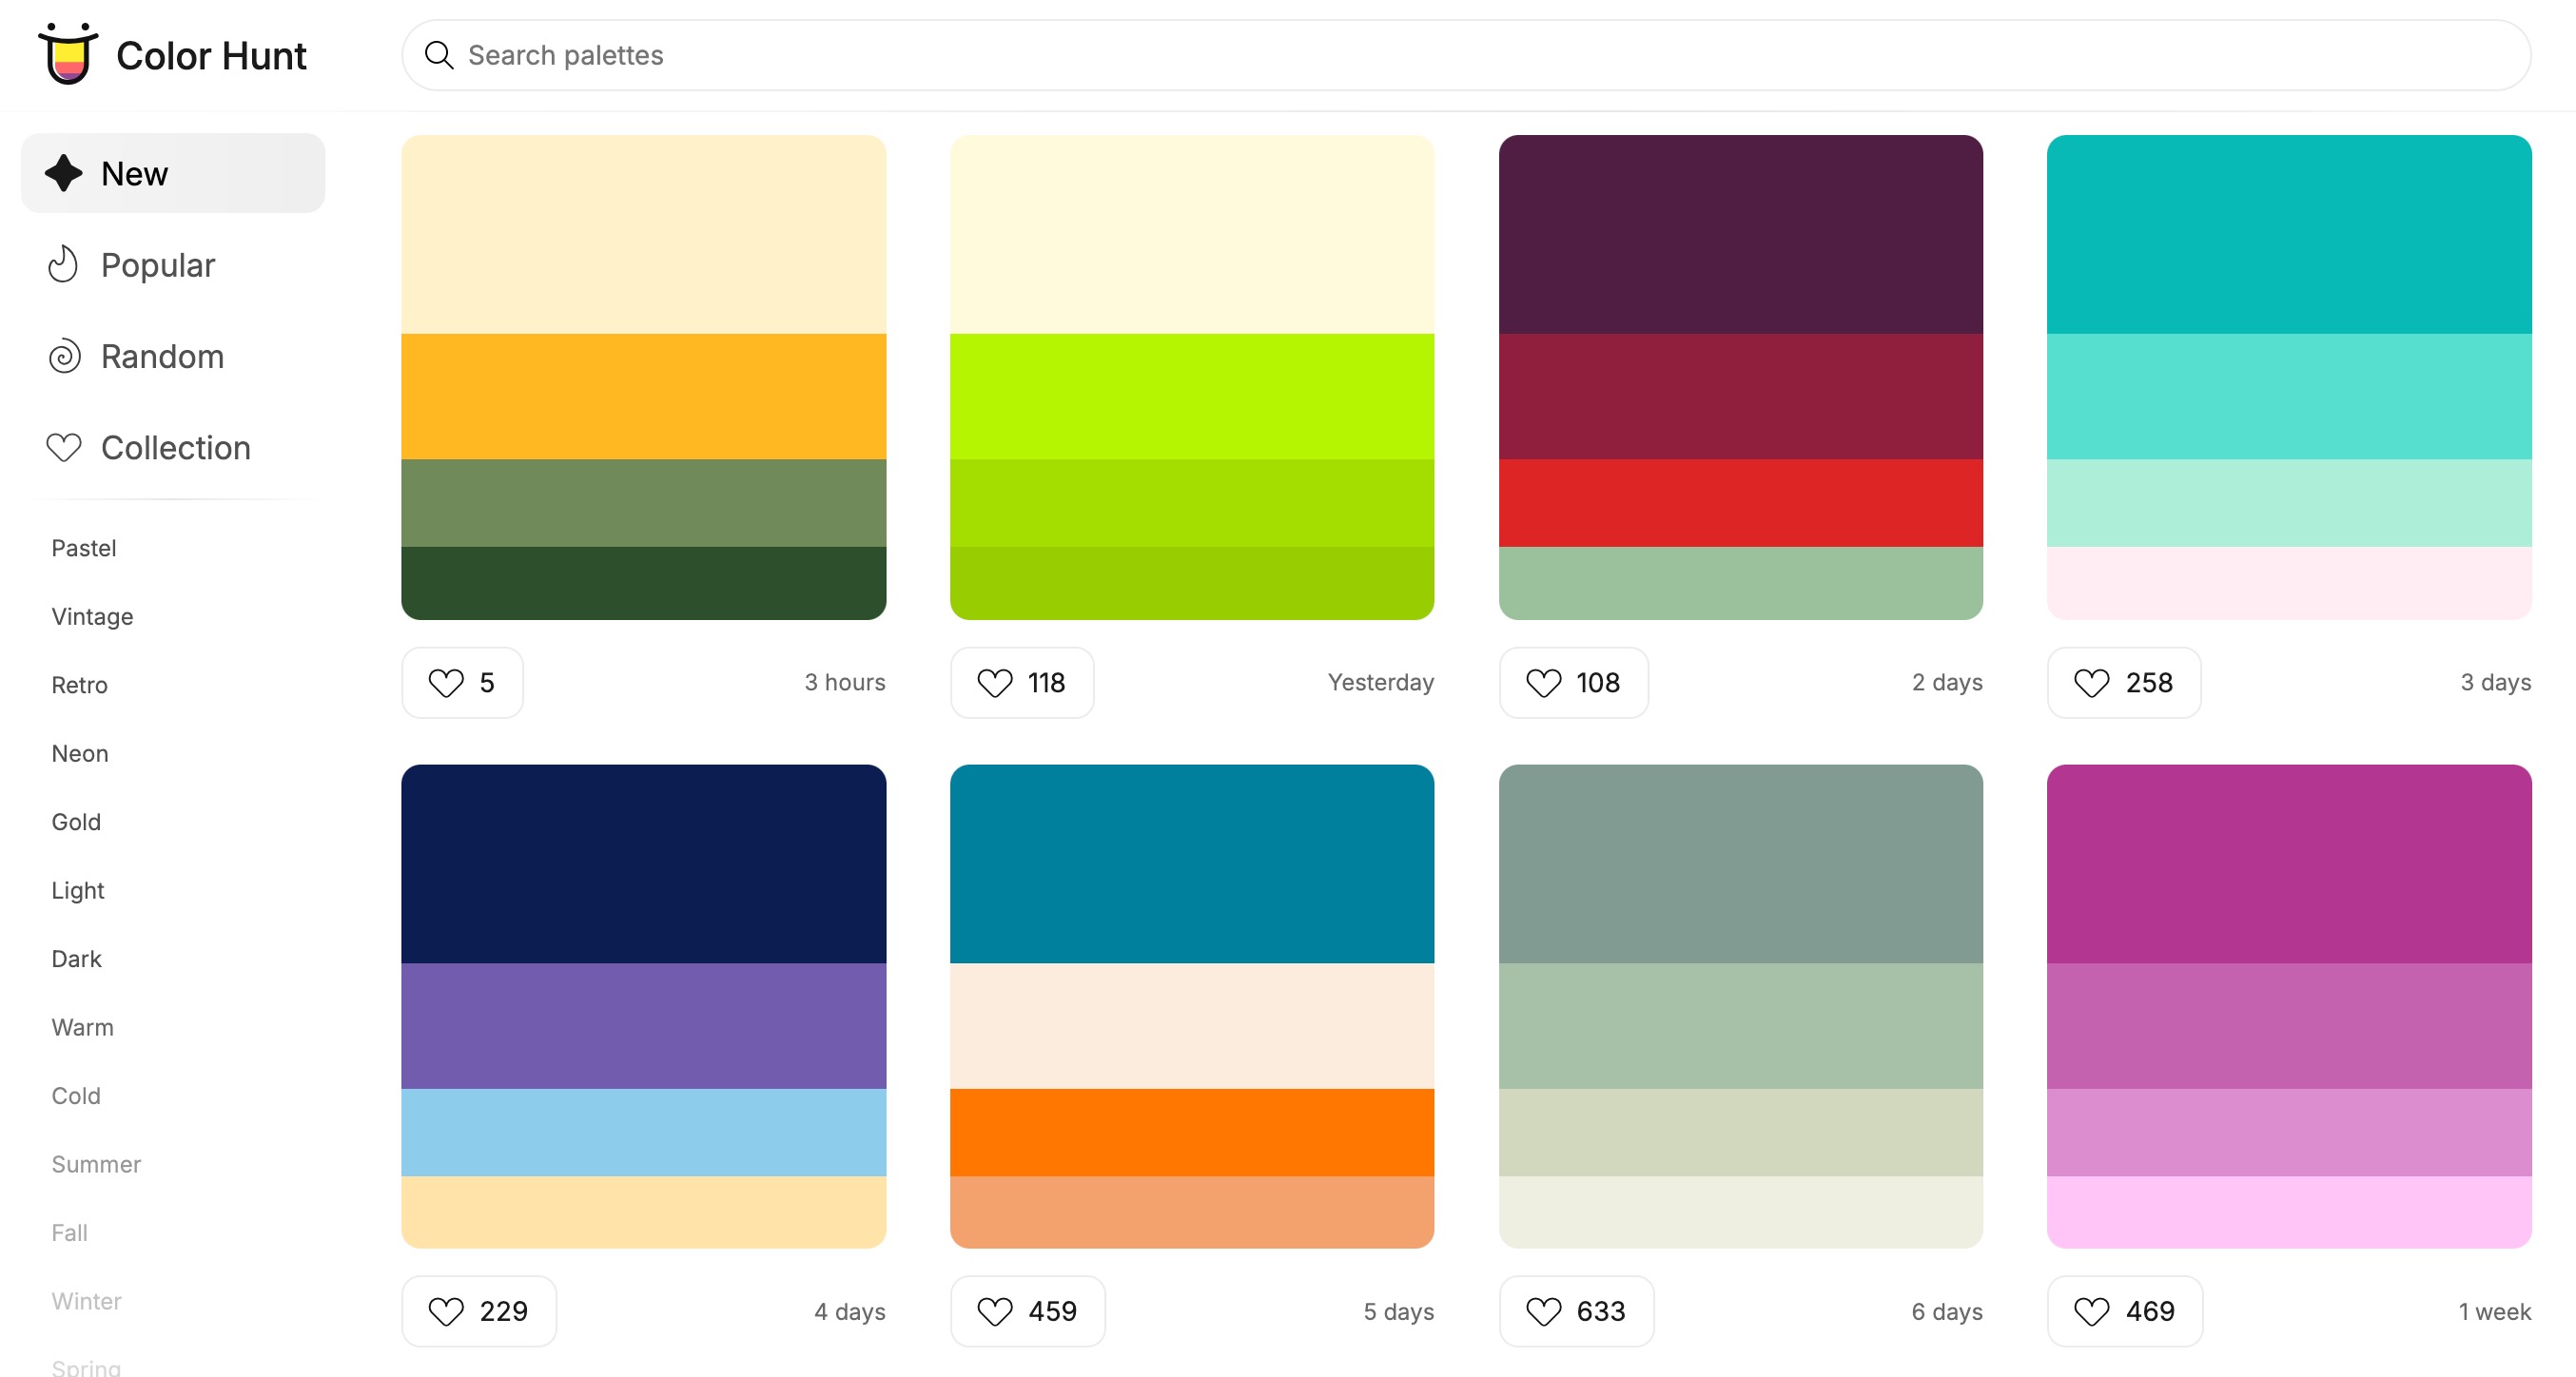The image size is (2576, 1377).
Task: Click the '2 days' timestamp
Action: [x=1947, y=682]
